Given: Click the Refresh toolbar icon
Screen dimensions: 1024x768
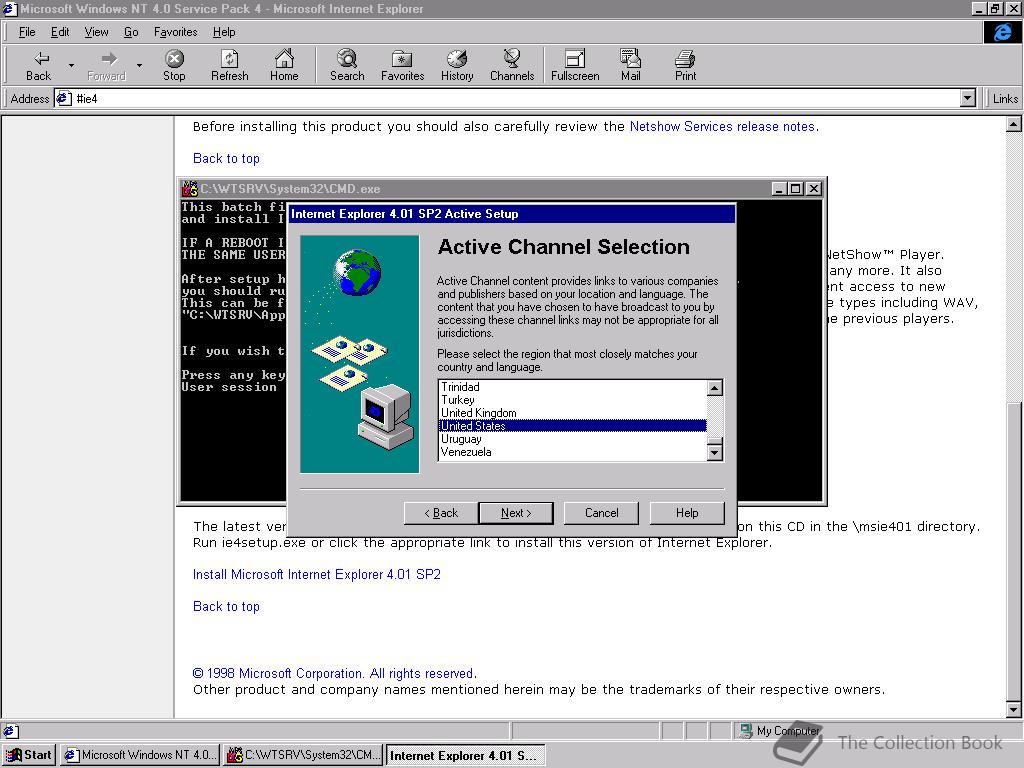Looking at the screenshot, I should pyautogui.click(x=230, y=66).
